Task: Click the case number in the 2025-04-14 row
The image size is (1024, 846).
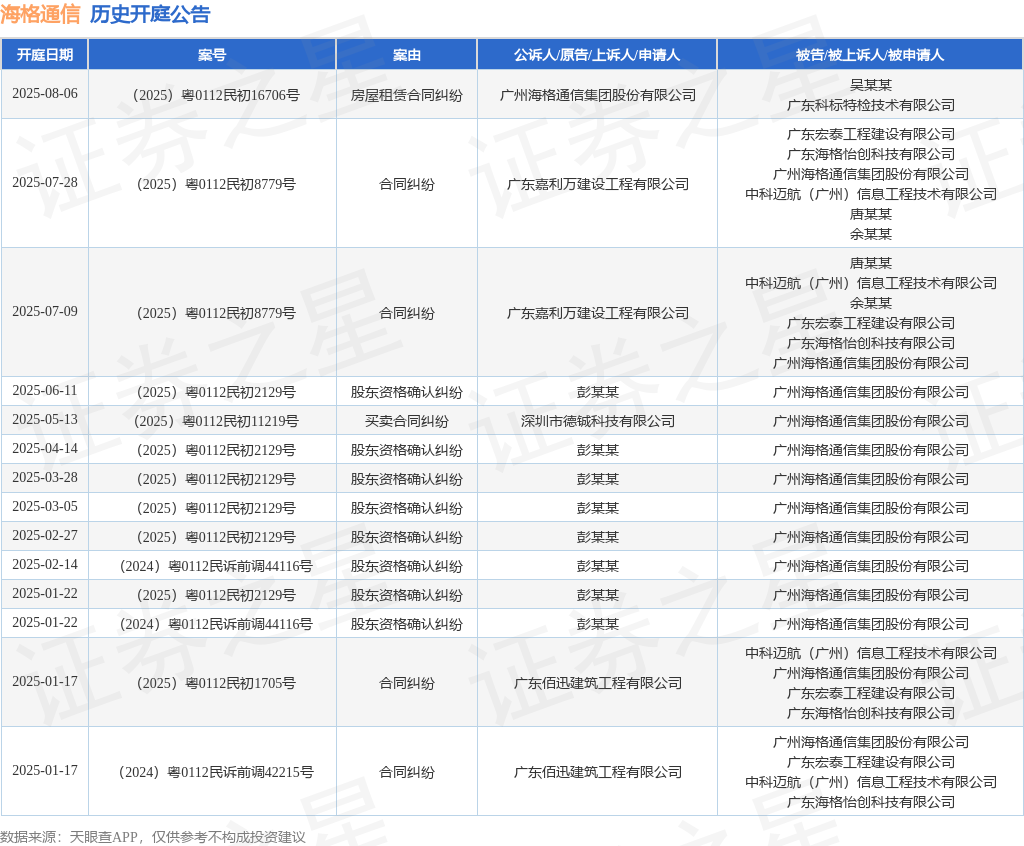Action: (212, 449)
